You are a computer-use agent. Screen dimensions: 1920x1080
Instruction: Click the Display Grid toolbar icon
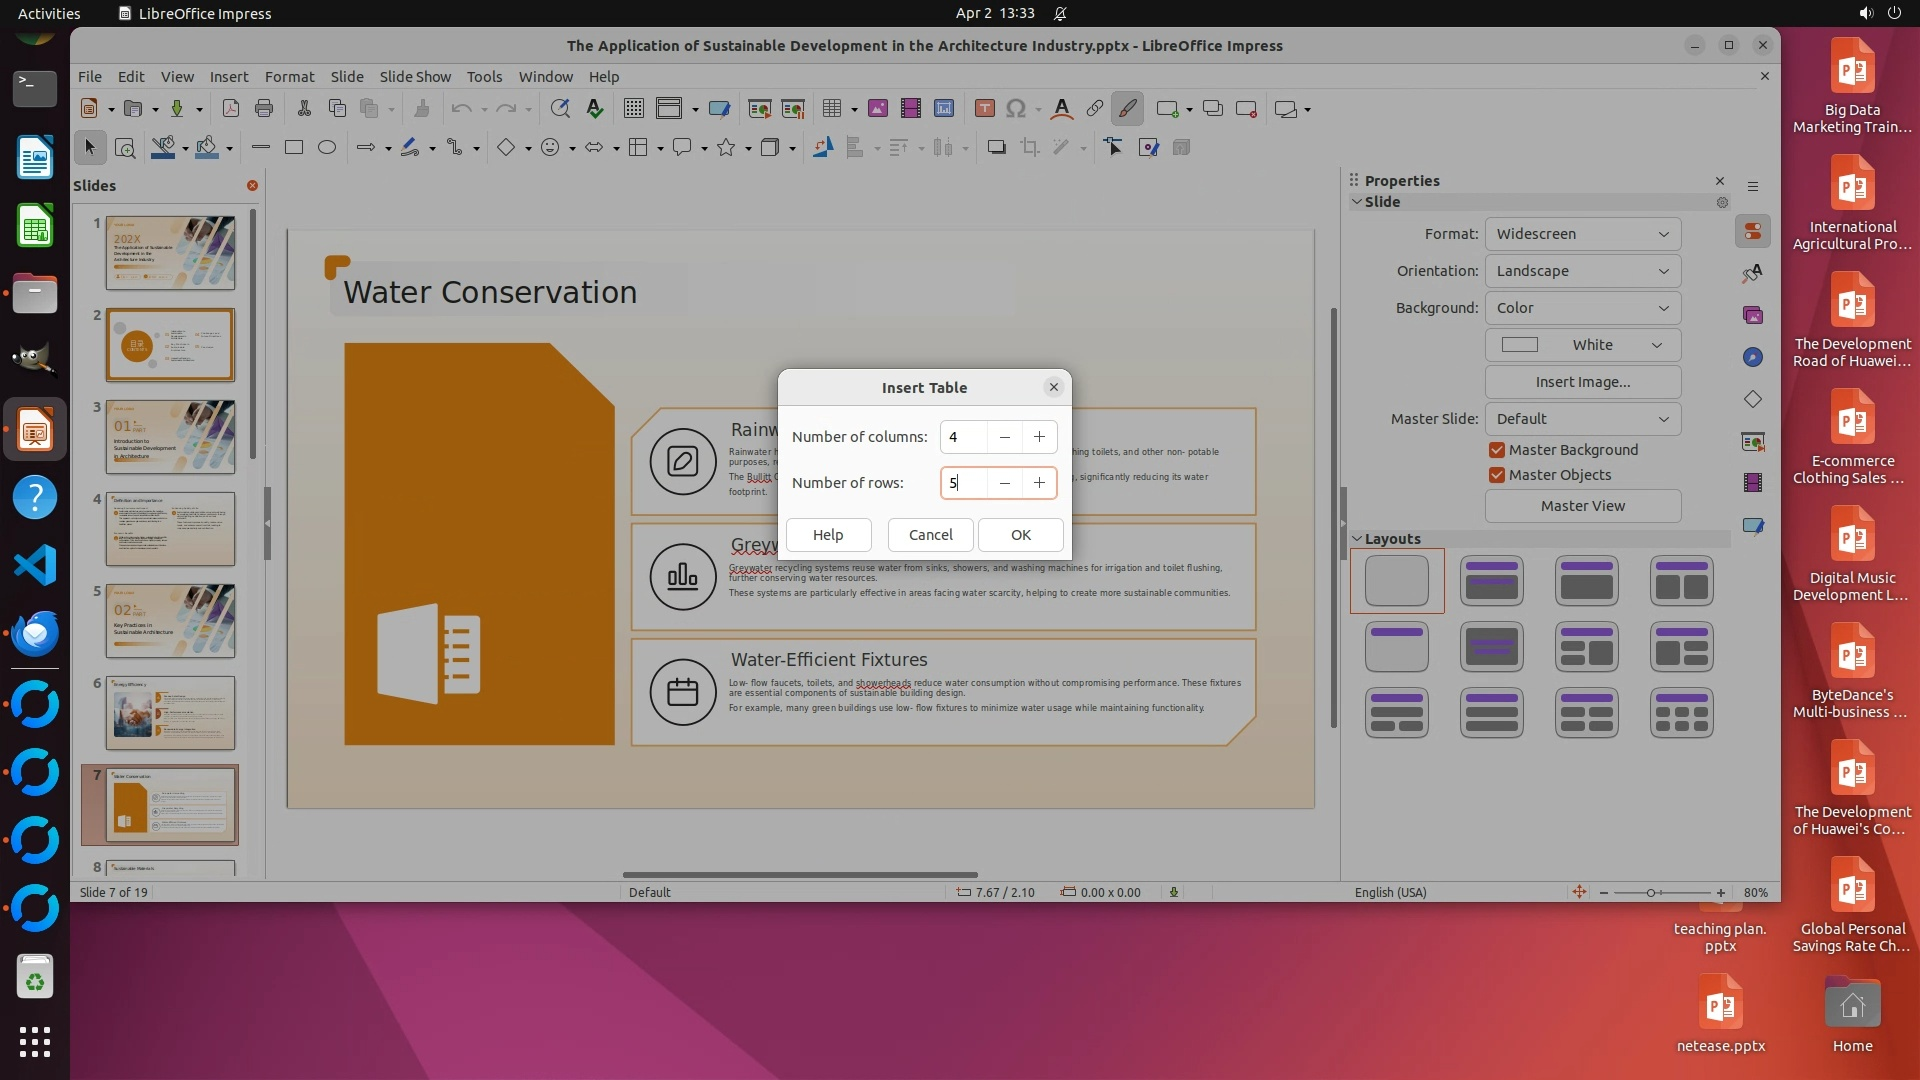(633, 108)
